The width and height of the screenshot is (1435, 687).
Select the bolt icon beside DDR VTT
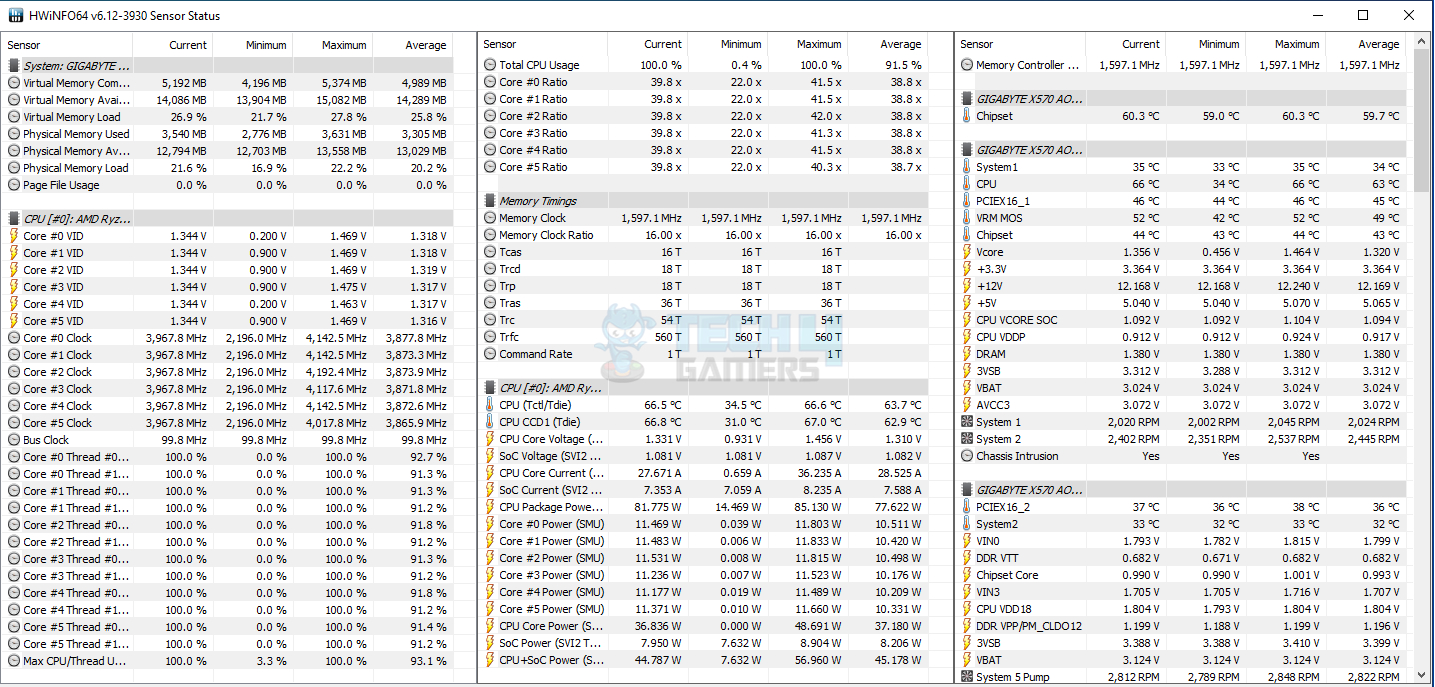pos(967,558)
